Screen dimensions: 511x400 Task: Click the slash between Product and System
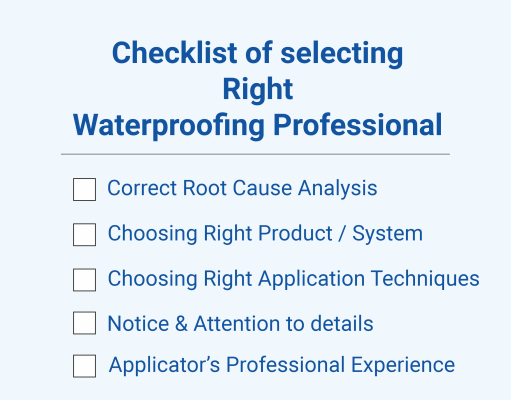(x=342, y=233)
